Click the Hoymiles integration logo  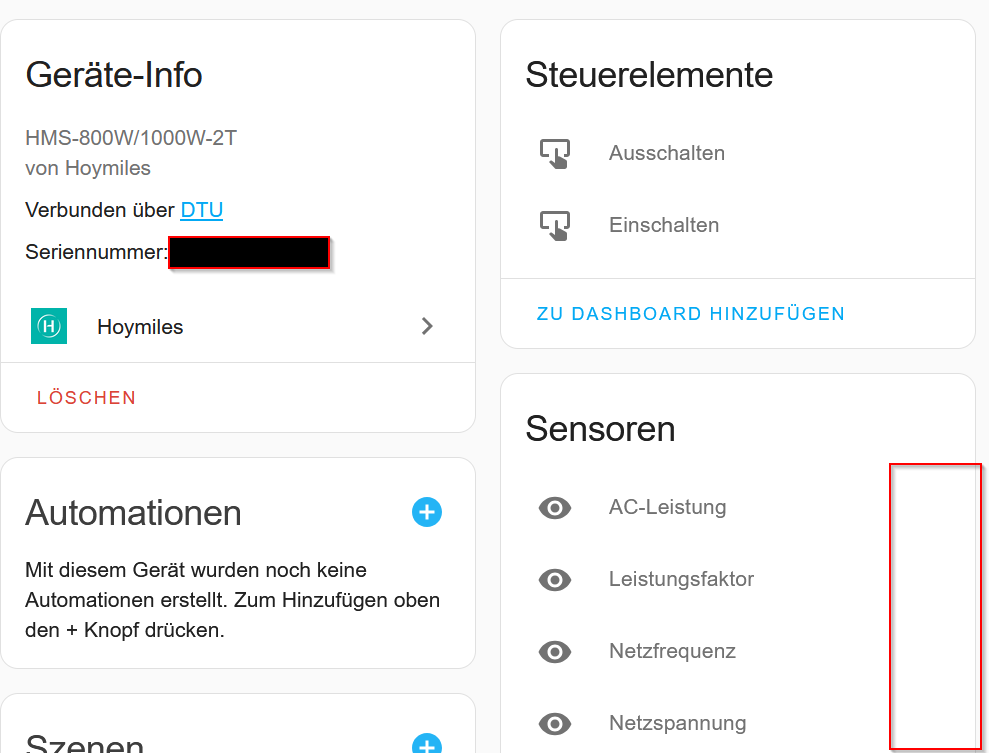(49, 326)
